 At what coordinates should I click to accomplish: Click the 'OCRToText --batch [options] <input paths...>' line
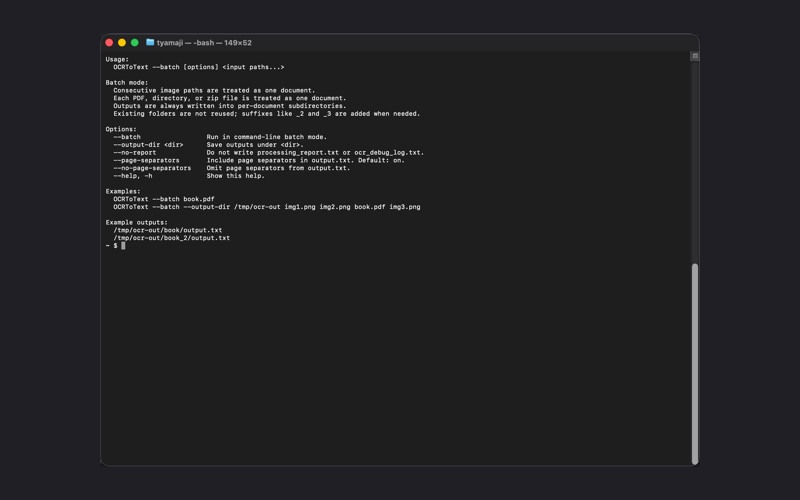pyautogui.click(x=198, y=67)
